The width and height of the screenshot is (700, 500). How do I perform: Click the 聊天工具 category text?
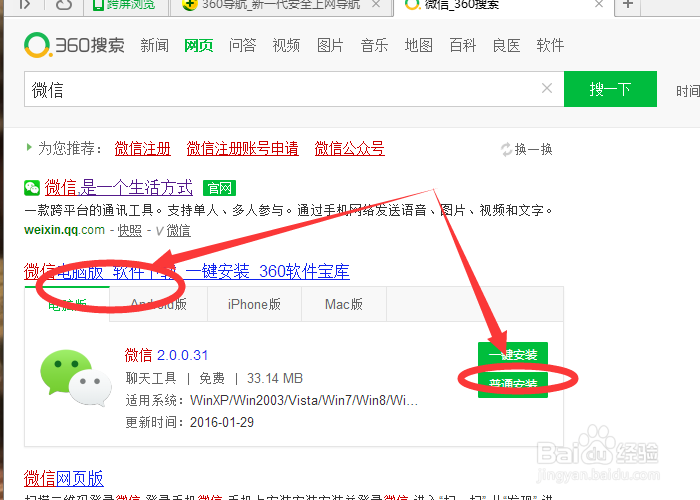point(151,379)
